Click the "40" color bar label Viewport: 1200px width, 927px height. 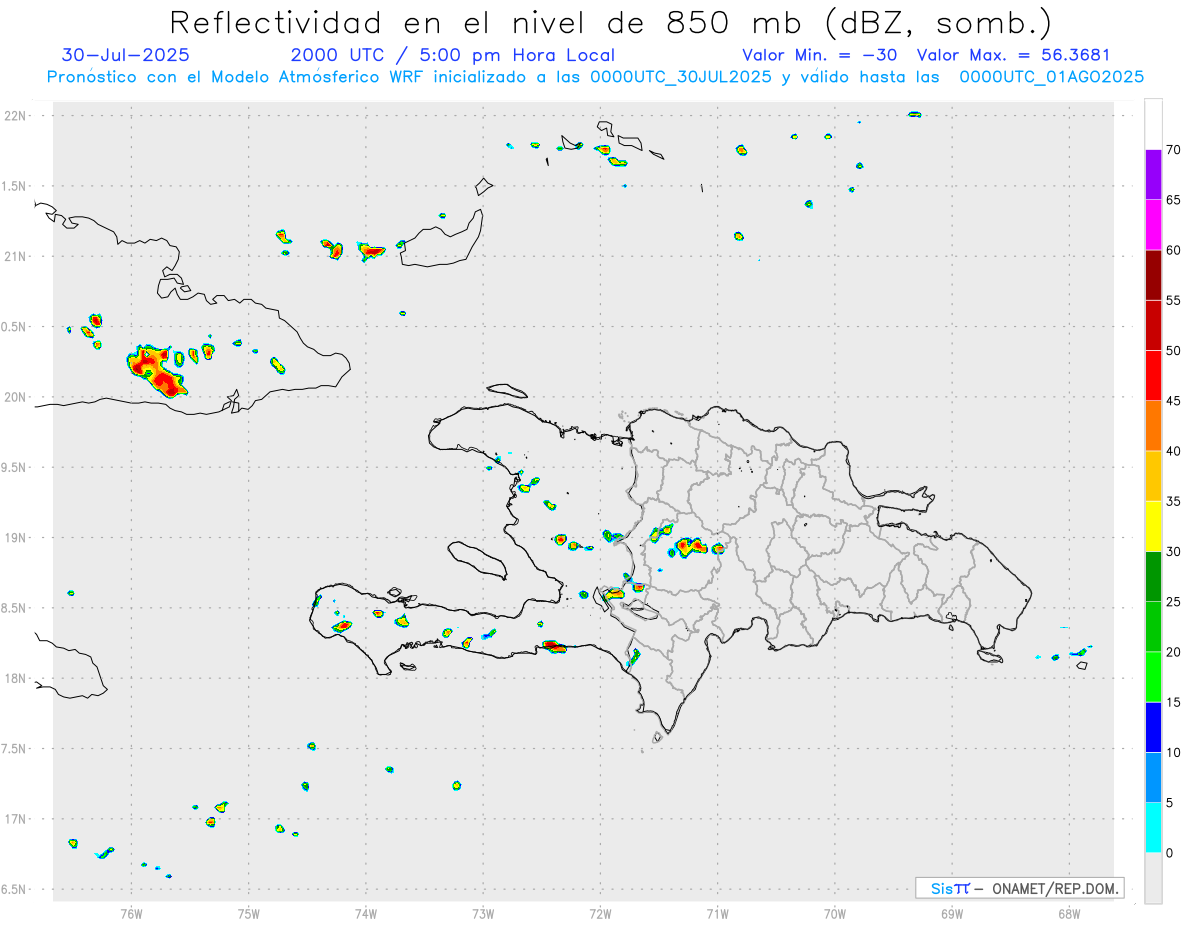coord(1174,451)
